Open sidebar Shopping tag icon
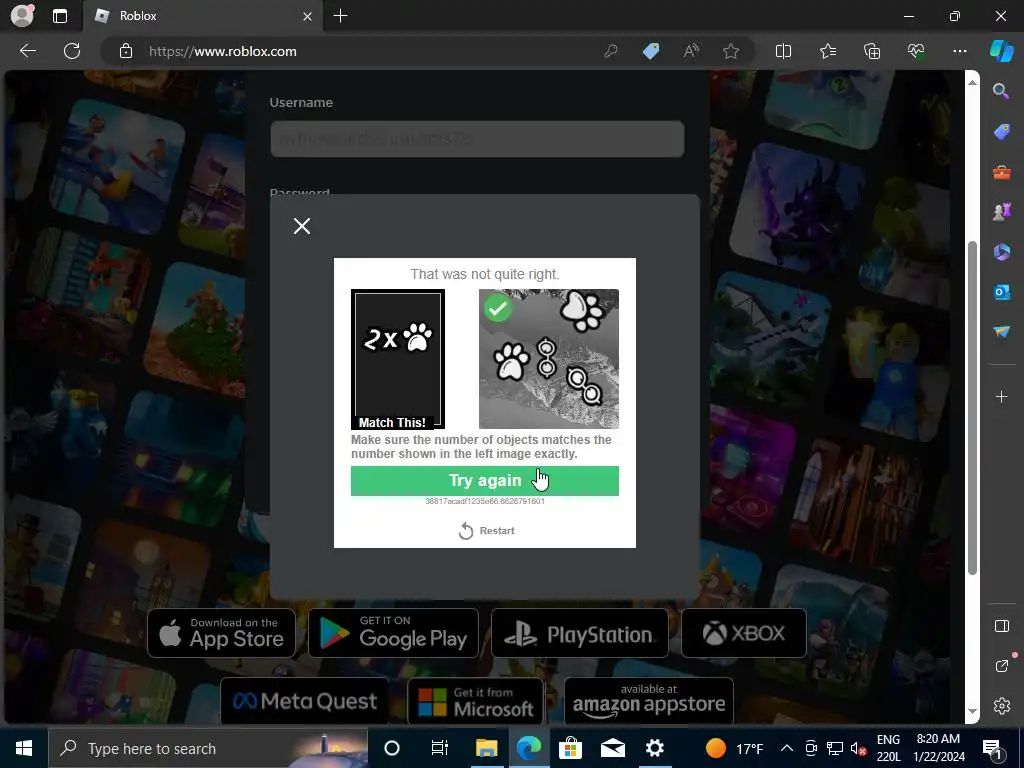This screenshot has height=768, width=1024. (1001, 131)
